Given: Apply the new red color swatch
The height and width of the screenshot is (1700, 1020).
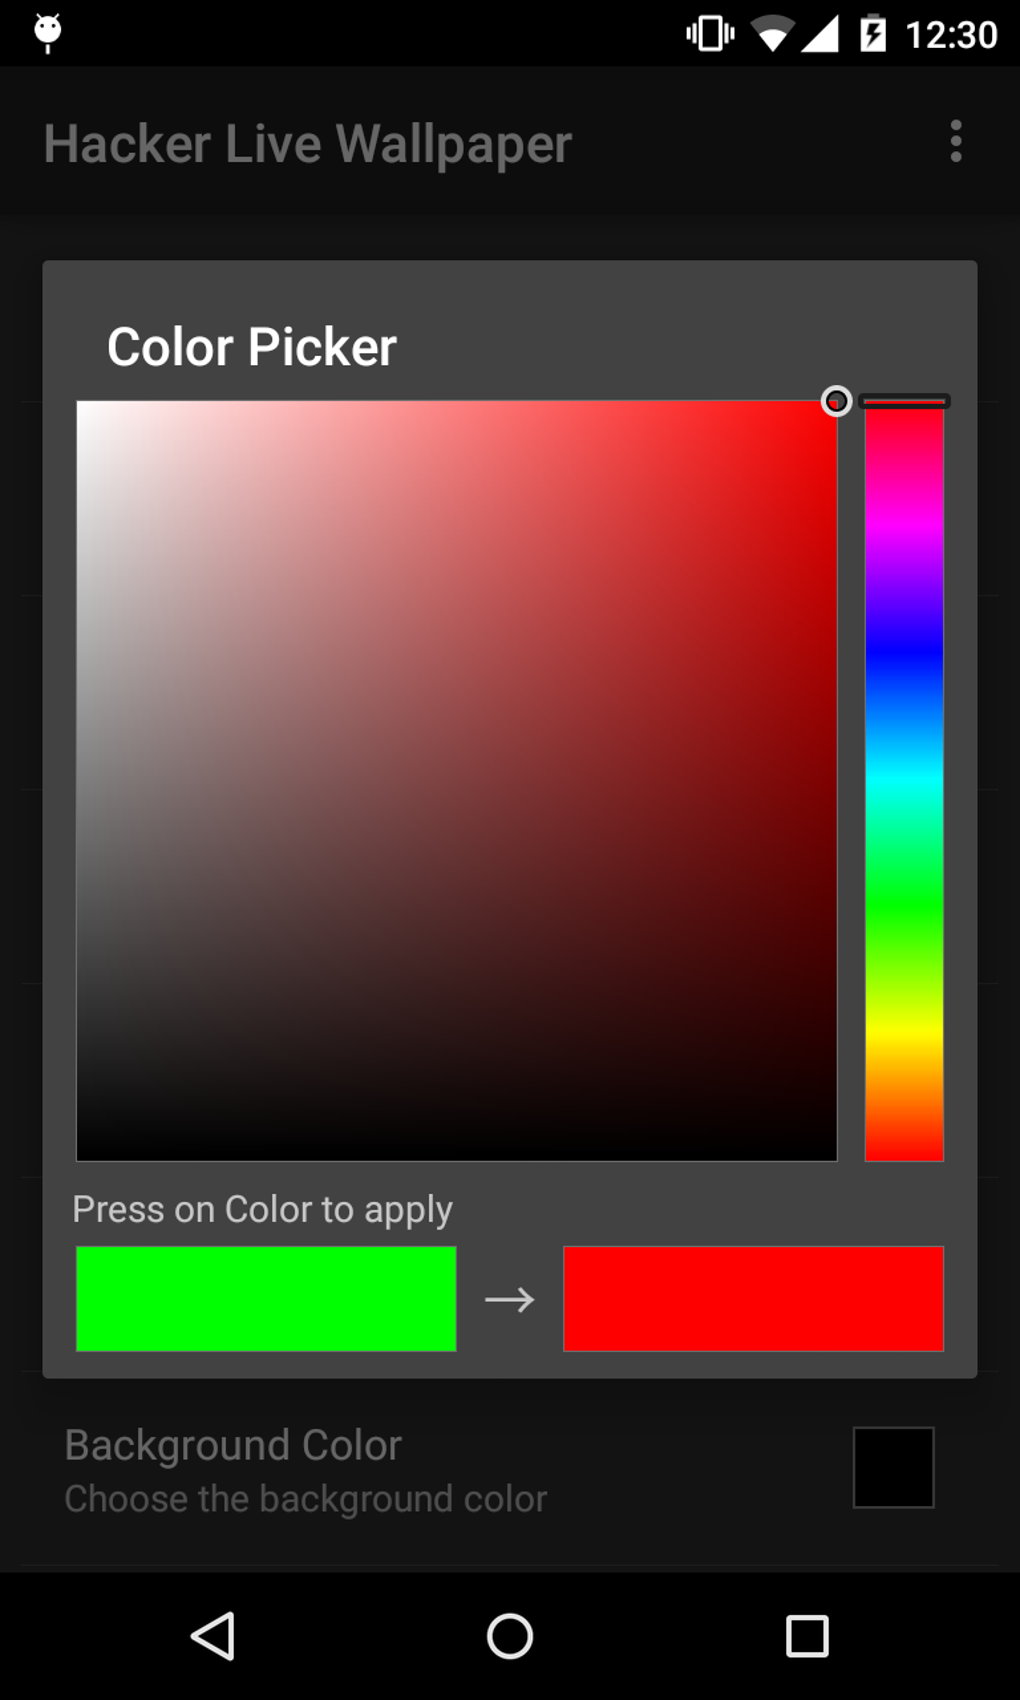Looking at the screenshot, I should coord(753,1298).
